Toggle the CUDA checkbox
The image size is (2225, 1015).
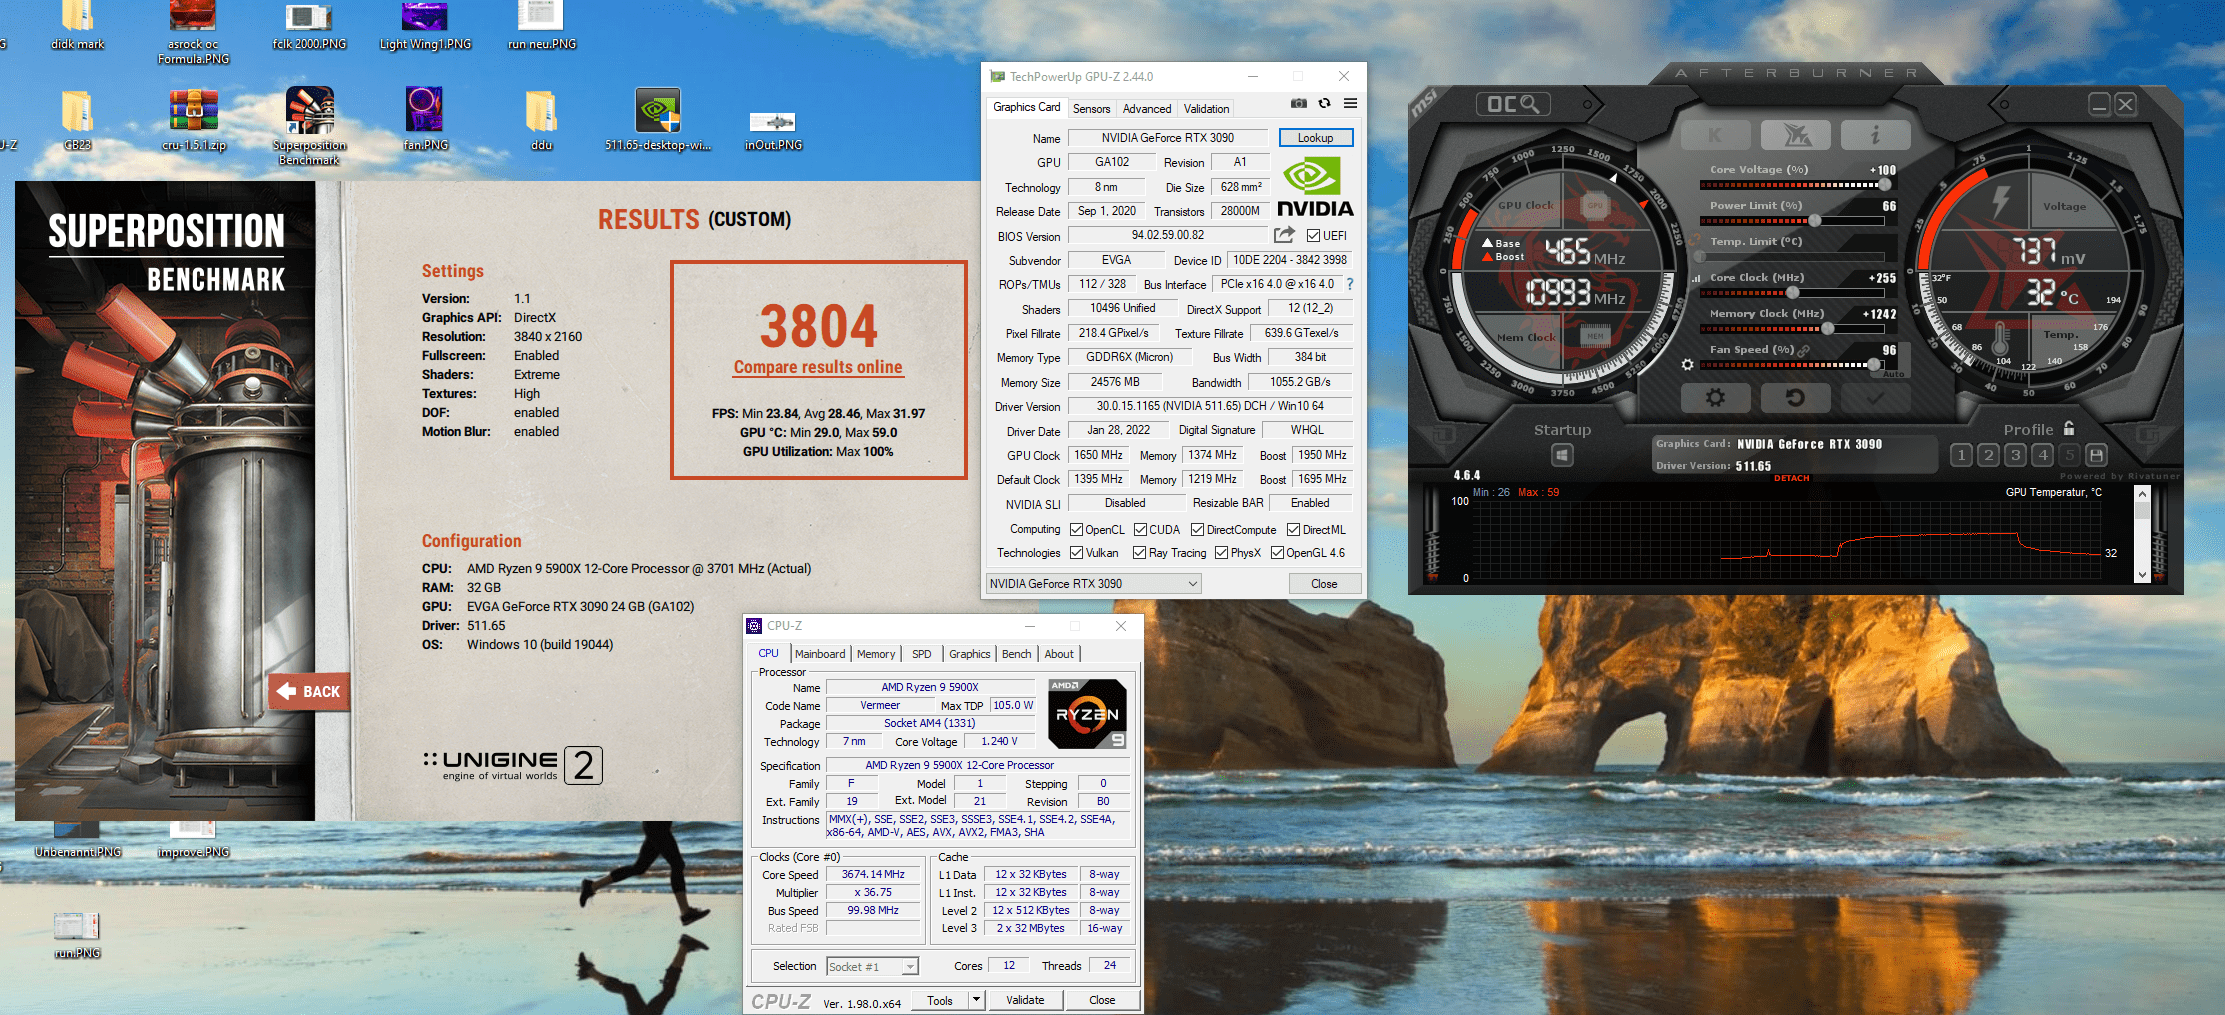coord(1140,530)
